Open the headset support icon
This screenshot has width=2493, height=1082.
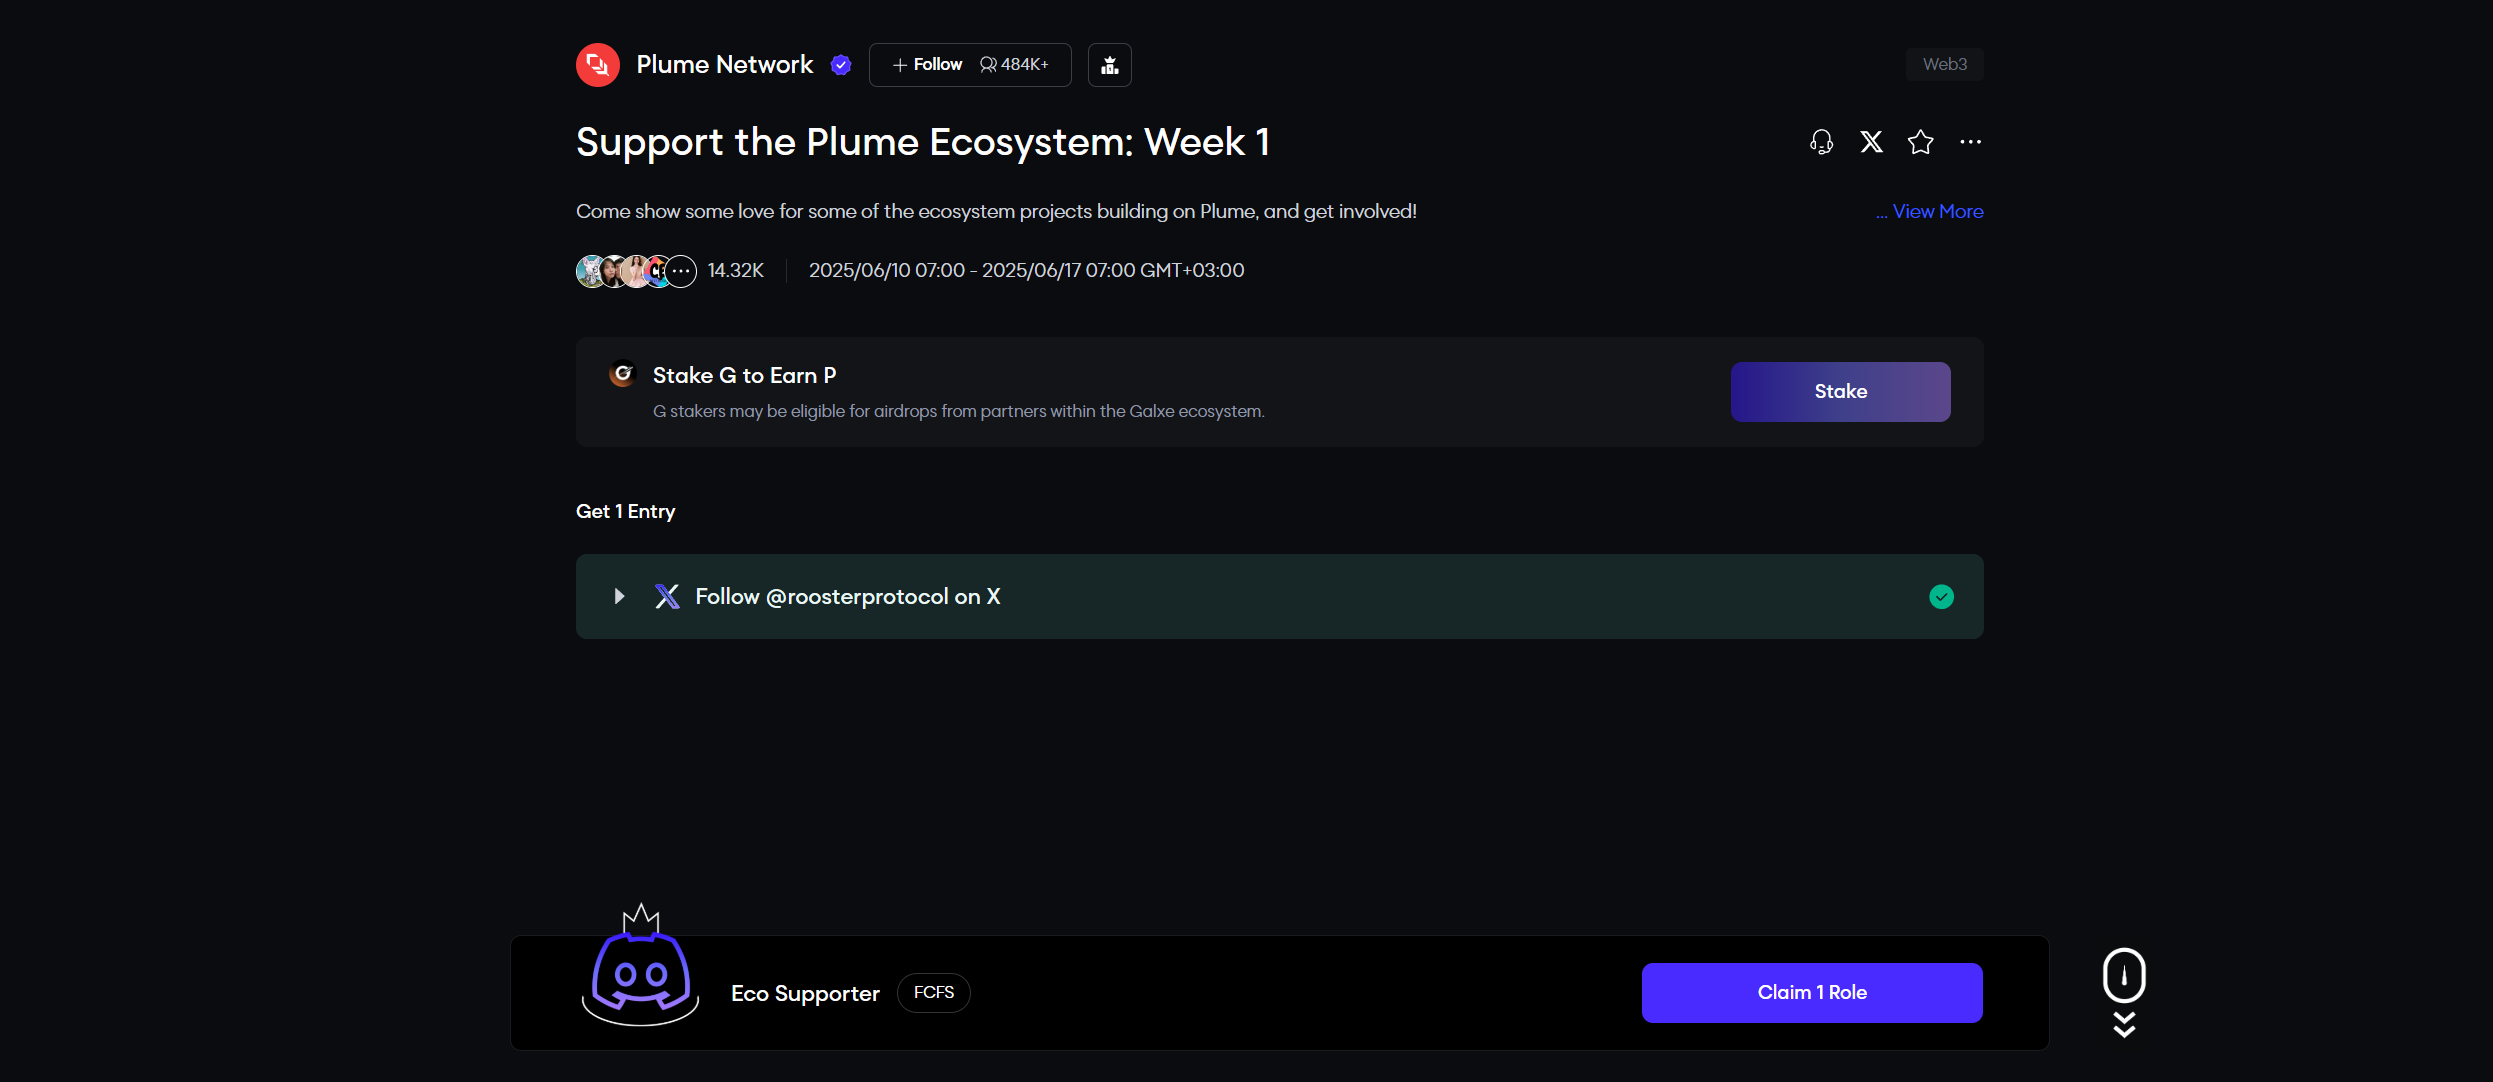coord(1821,142)
